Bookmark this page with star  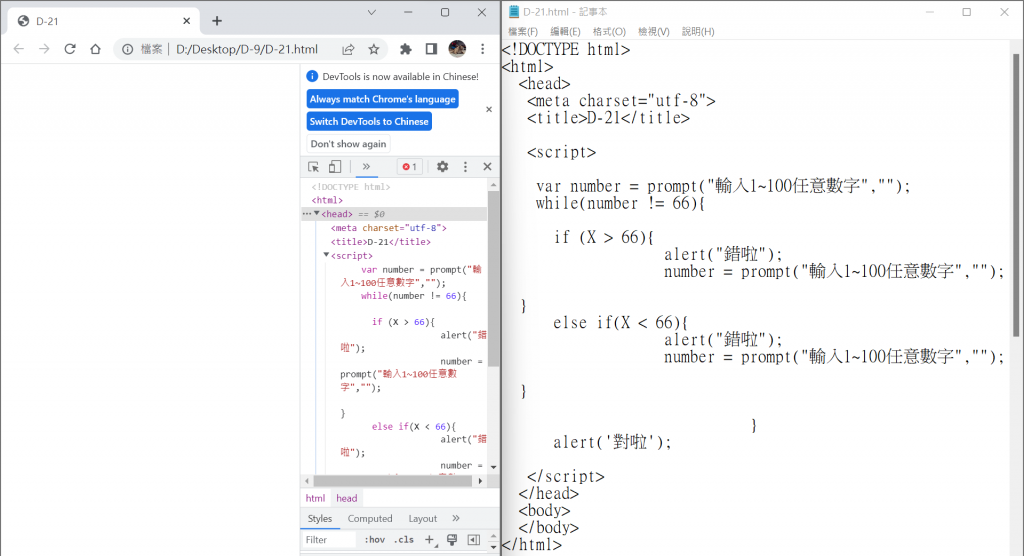(x=374, y=49)
